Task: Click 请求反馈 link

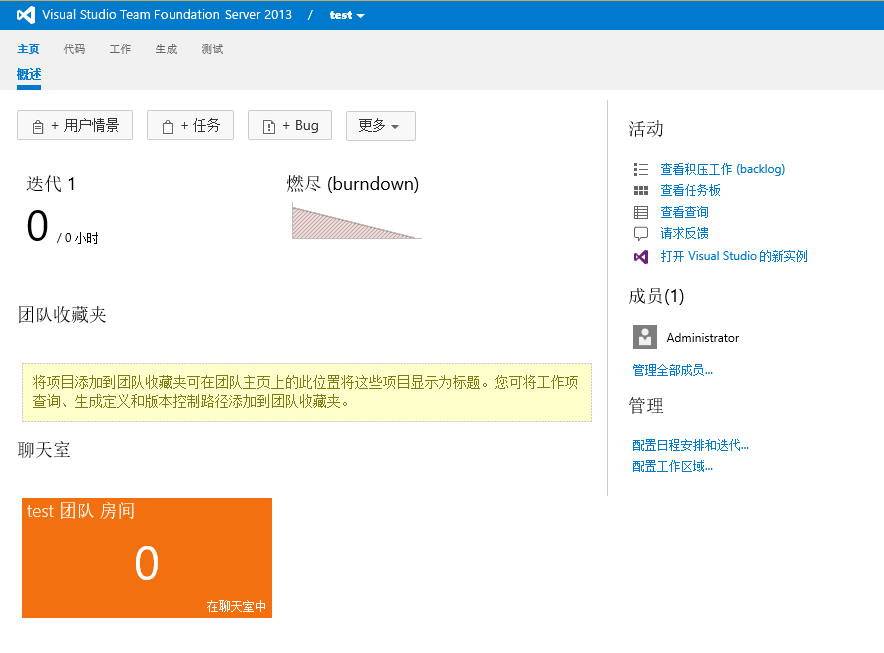Action: 684,233
